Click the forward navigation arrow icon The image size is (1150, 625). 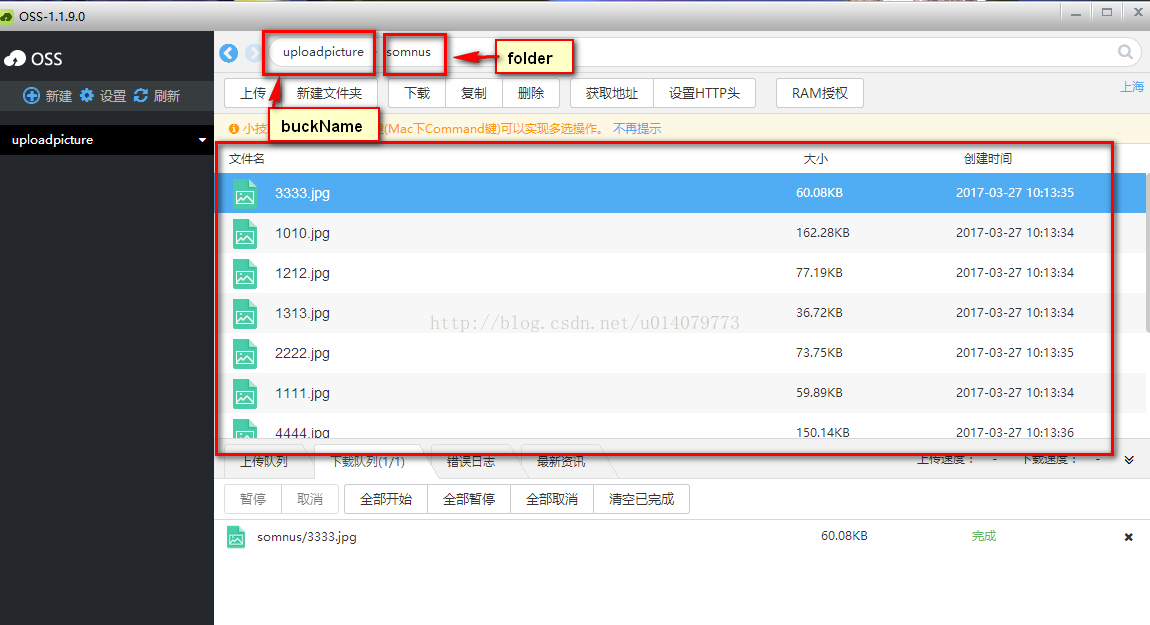(x=253, y=53)
